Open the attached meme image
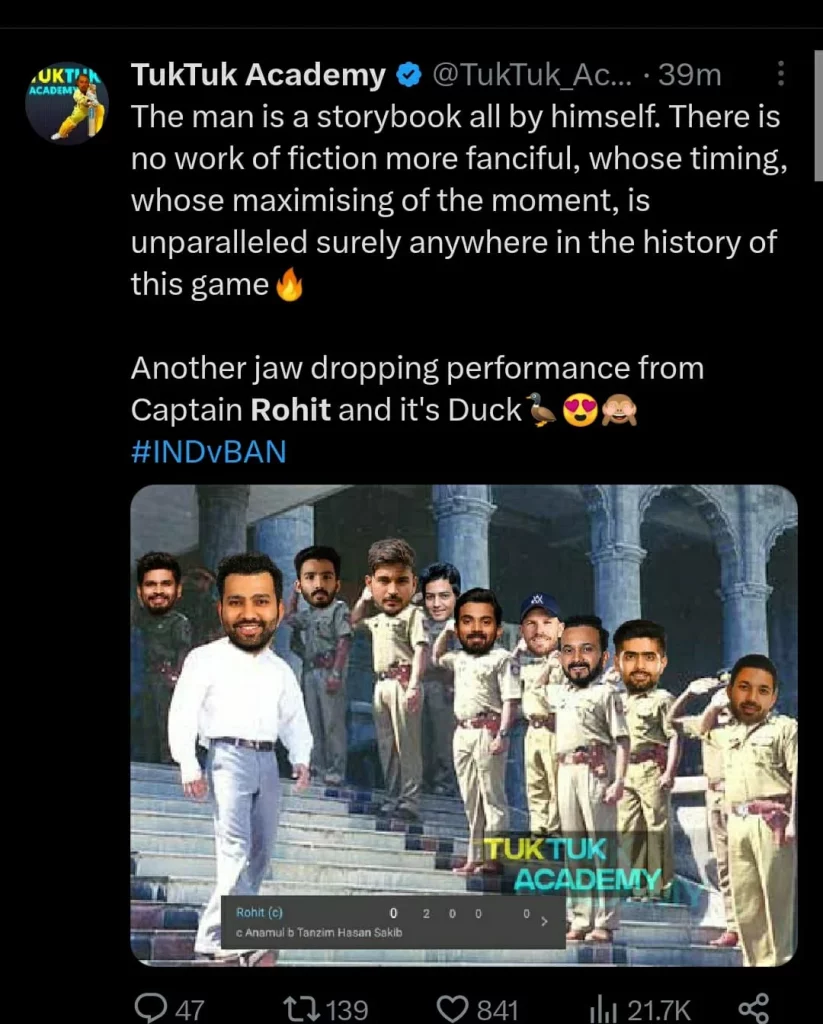 [464, 725]
